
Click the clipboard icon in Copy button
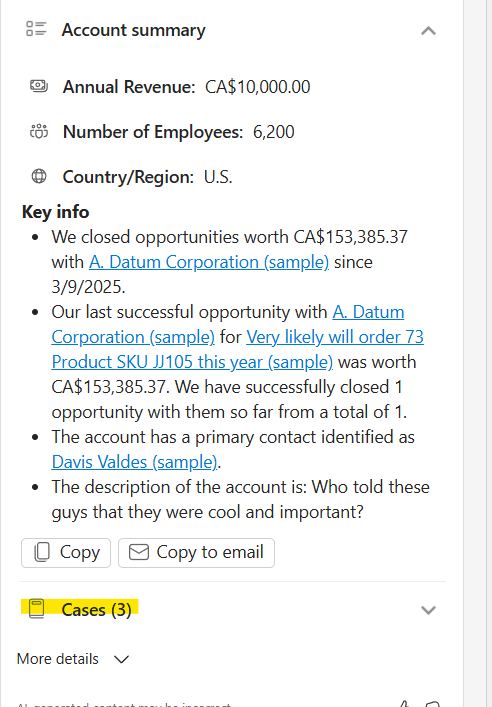(42, 552)
